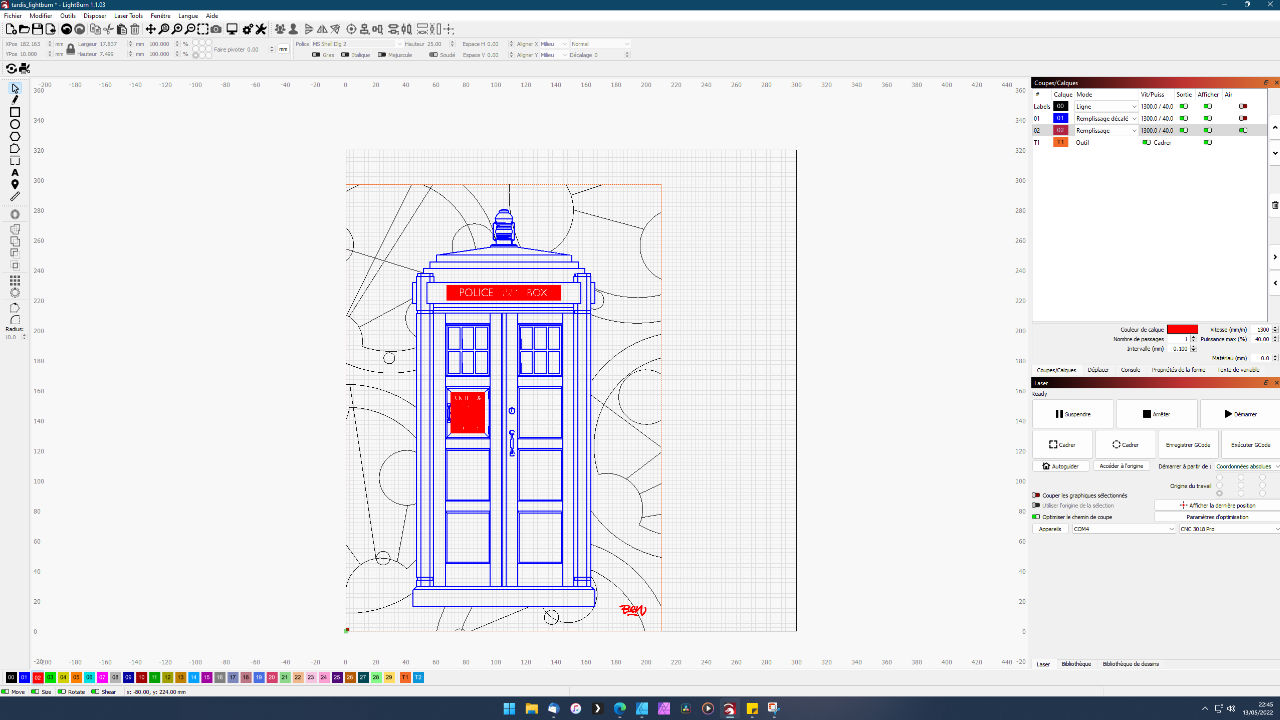Toggle Air switch for layer 02
Image resolution: width=1280 pixels, height=720 pixels.
(1243, 130)
